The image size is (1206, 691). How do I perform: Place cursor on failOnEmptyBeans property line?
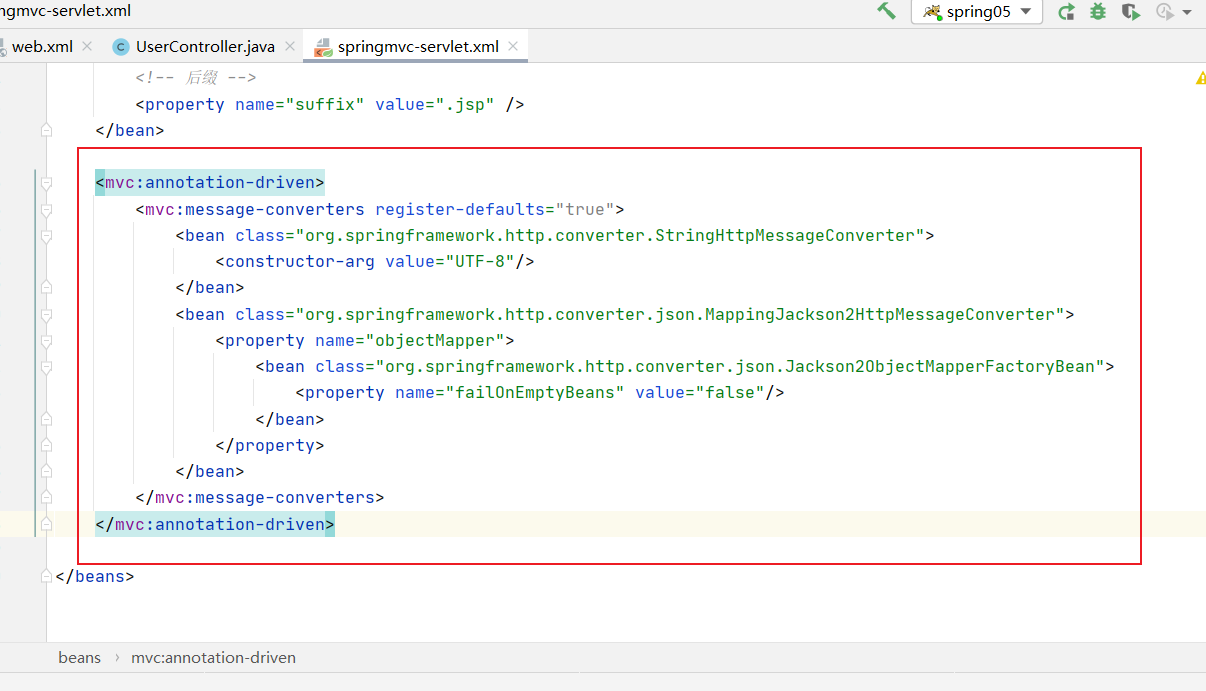point(540,393)
